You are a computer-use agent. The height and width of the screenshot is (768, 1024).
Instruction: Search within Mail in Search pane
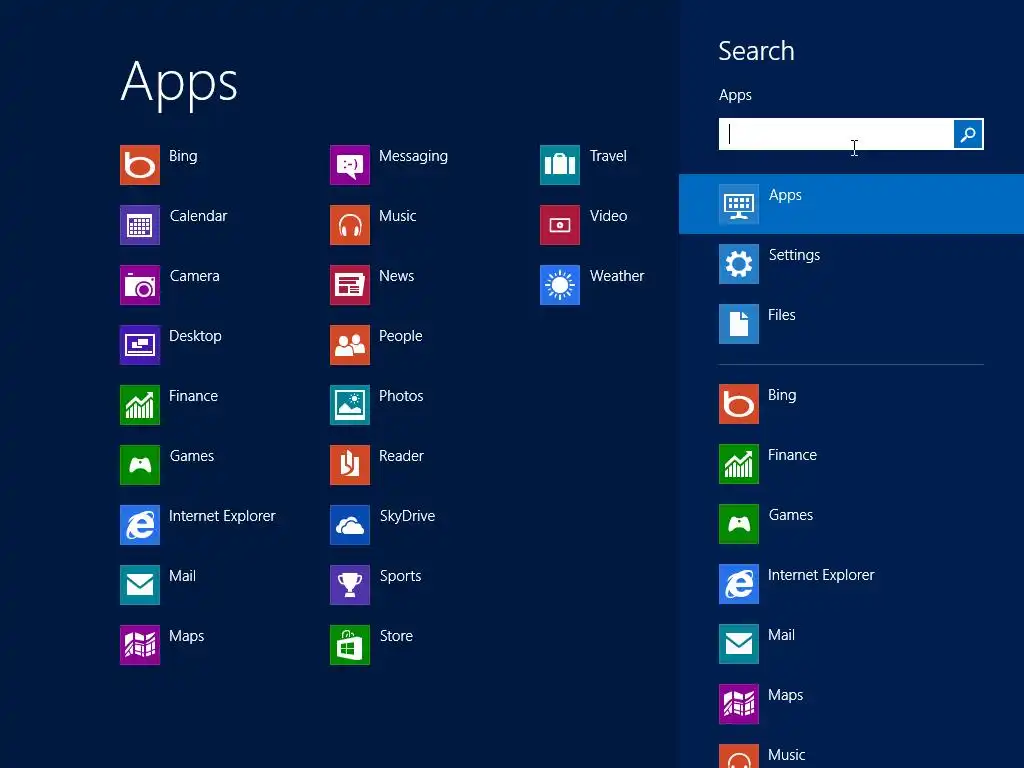852,644
